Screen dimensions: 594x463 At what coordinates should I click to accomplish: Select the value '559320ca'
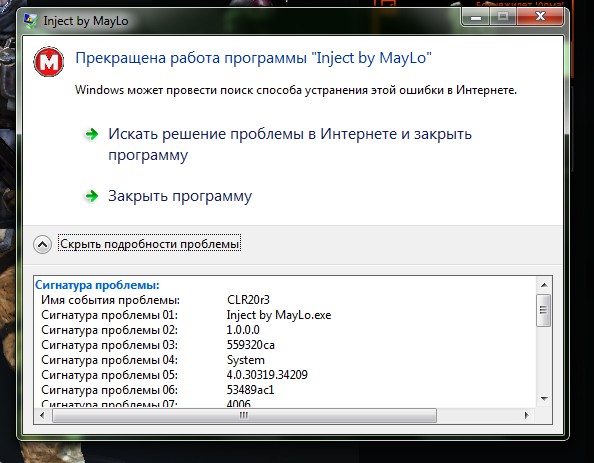250,345
